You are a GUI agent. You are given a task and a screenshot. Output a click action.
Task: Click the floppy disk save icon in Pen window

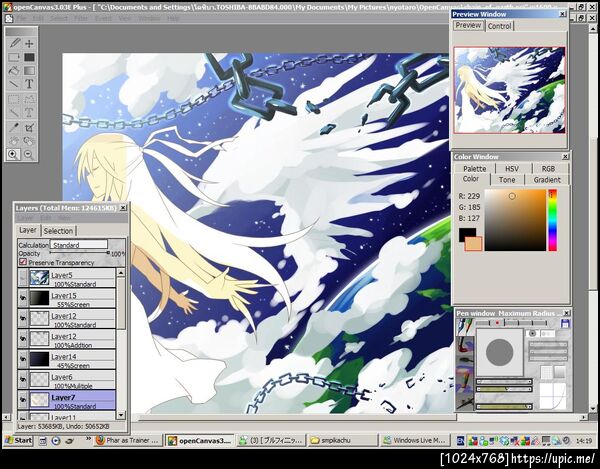coord(565,323)
